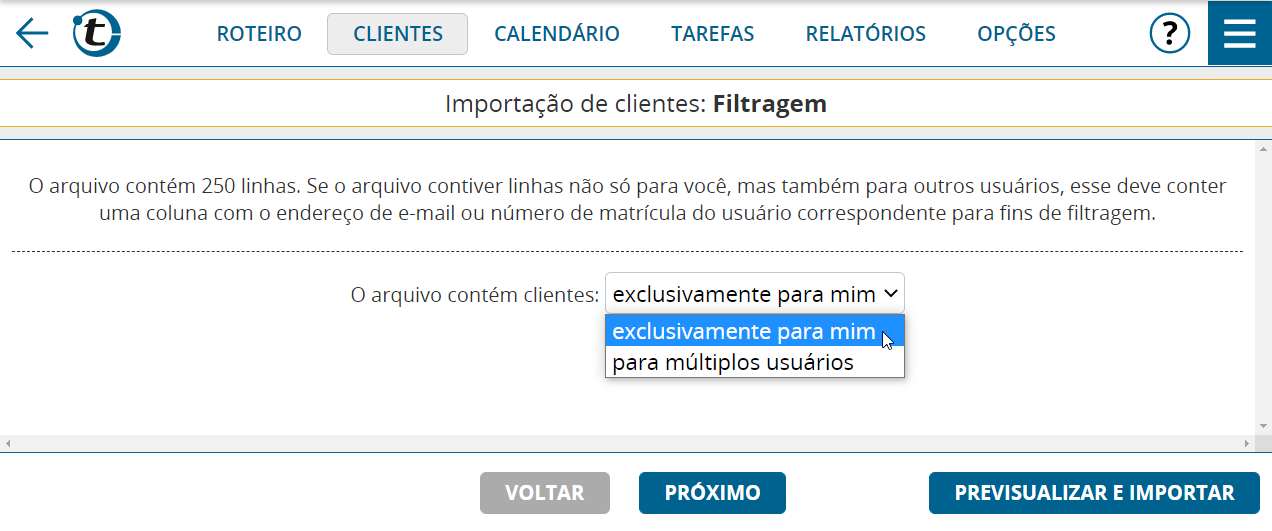Click the PRÓXIMO button
1272x531 pixels.
tap(712, 493)
